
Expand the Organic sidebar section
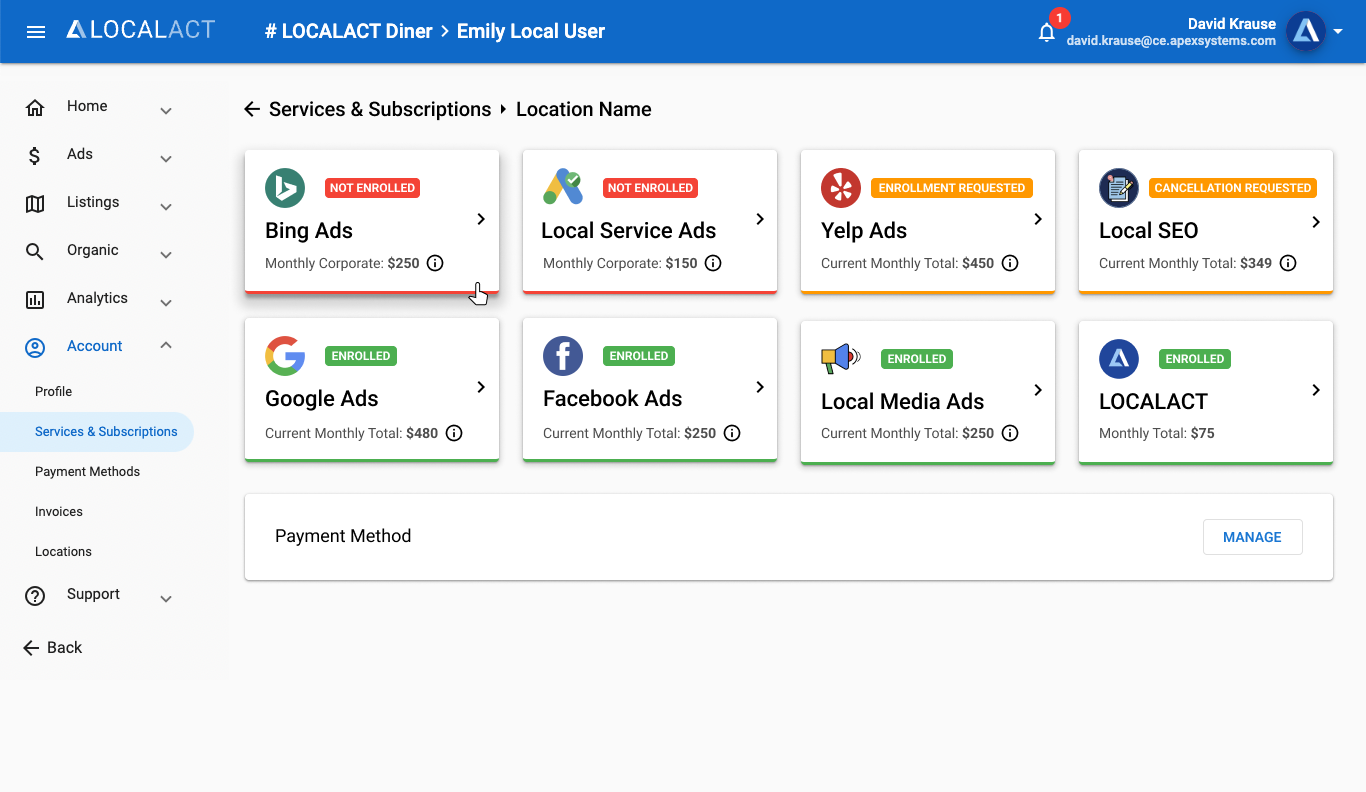(x=166, y=255)
